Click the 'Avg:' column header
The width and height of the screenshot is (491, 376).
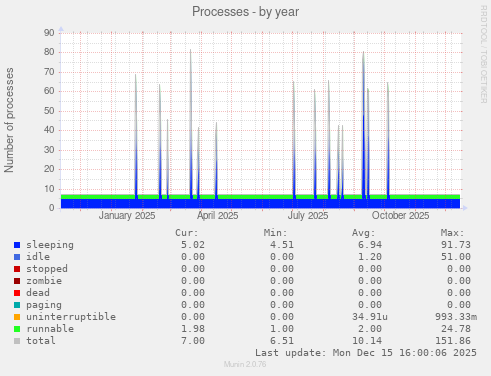(x=364, y=233)
